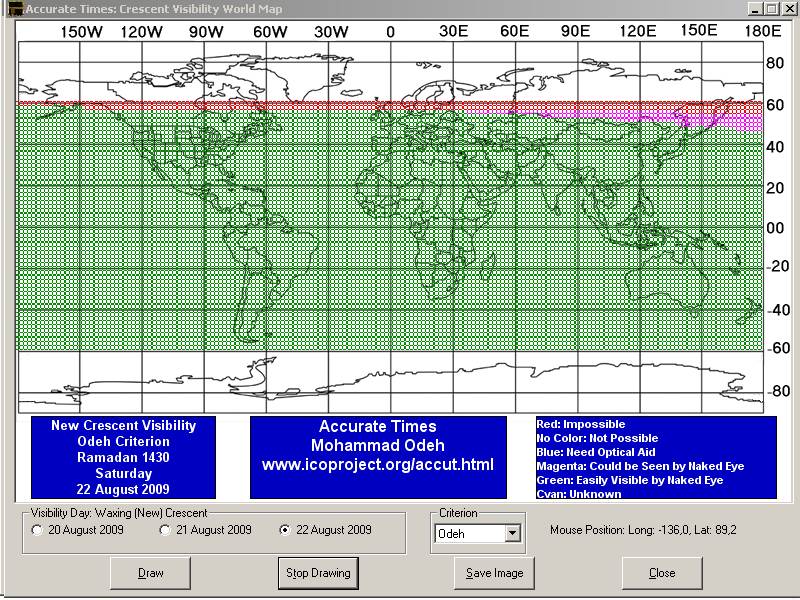The width and height of the screenshot is (800, 600).
Task: Close the window using the title bar X
Action: click(x=788, y=9)
